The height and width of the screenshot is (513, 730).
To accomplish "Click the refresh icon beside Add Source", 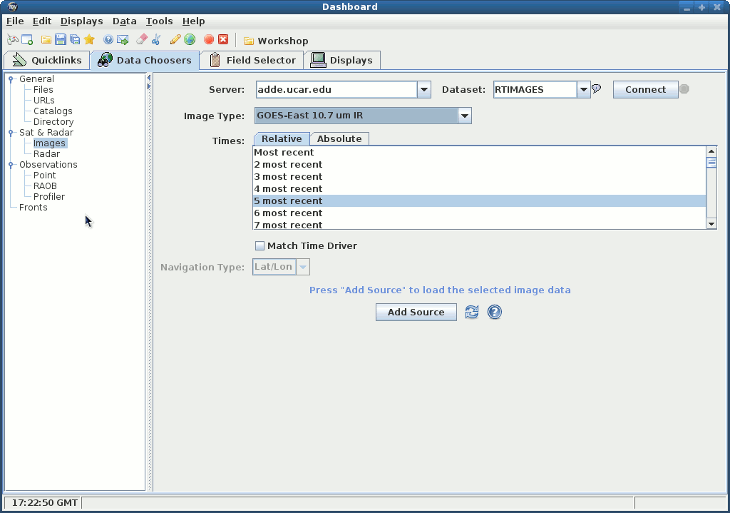I will click(472, 312).
